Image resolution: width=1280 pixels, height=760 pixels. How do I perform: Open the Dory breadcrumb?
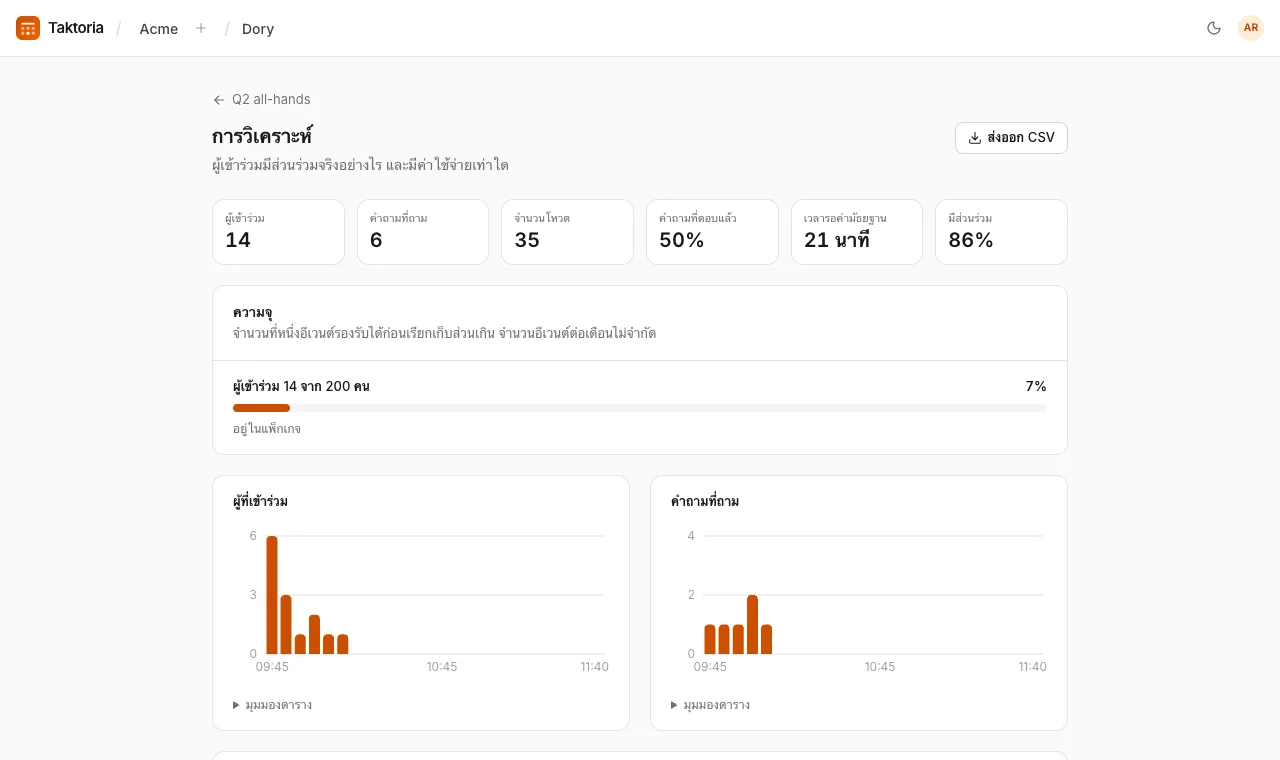[258, 29]
